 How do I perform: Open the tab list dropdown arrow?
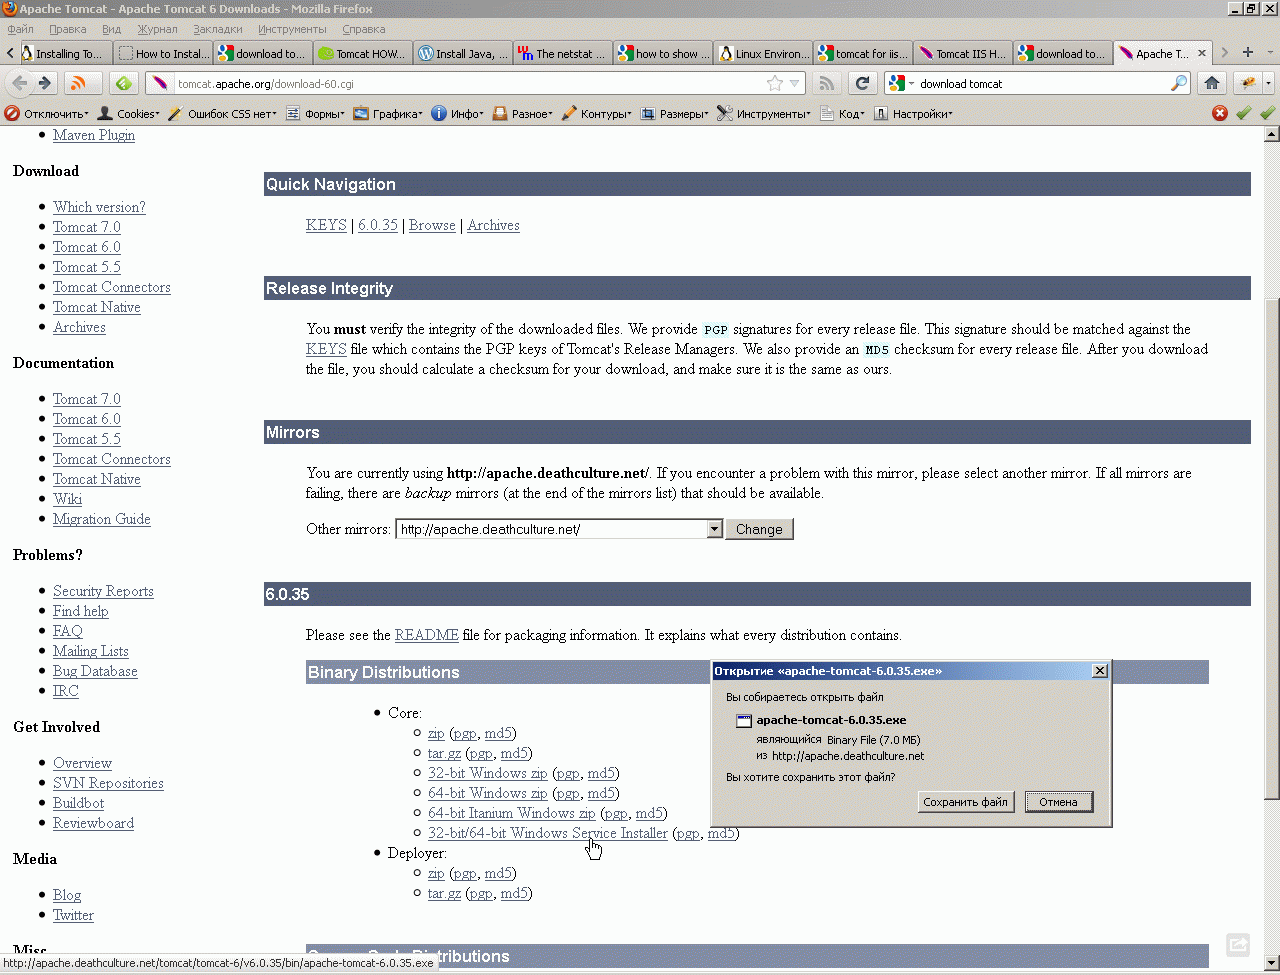click(x=1270, y=53)
